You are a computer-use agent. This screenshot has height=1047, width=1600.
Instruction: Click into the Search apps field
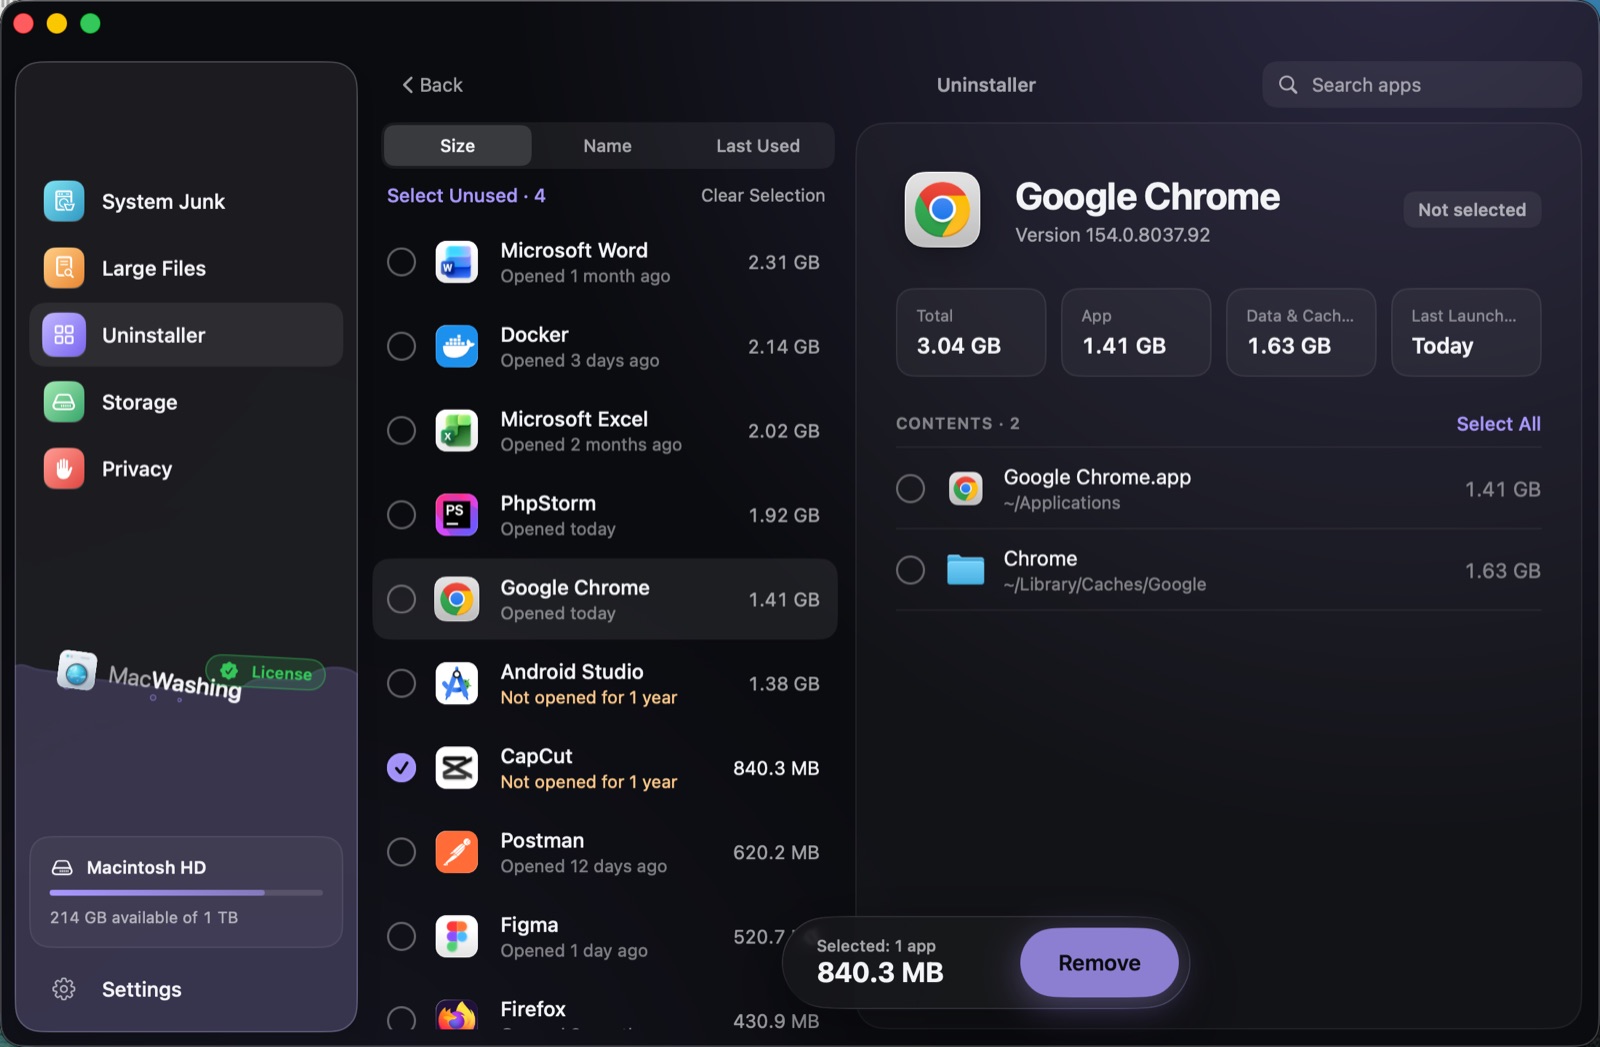[x=1422, y=85]
